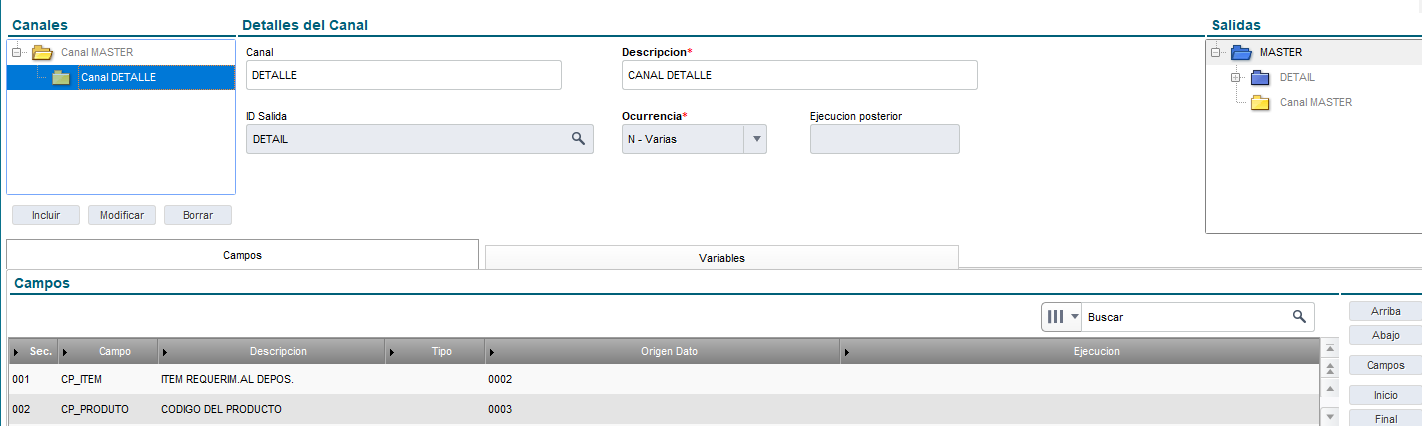Image resolution: width=1422 pixels, height=426 pixels.
Task: Click the Borrar button
Action: pos(198,215)
